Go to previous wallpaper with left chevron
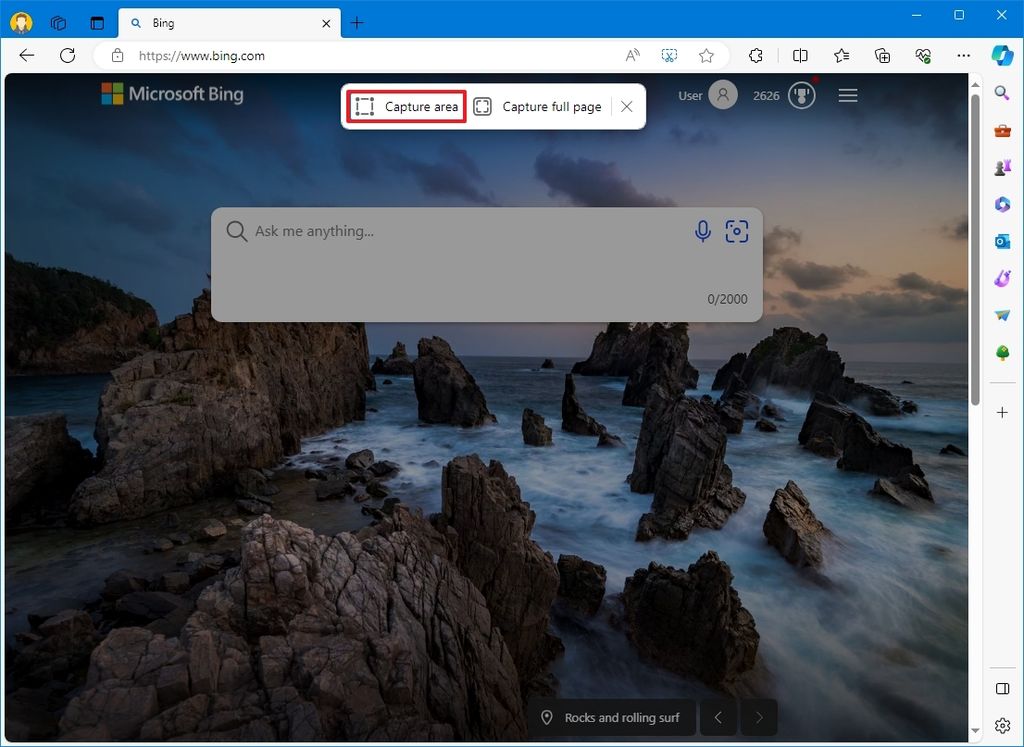The width and height of the screenshot is (1024, 747). (718, 717)
